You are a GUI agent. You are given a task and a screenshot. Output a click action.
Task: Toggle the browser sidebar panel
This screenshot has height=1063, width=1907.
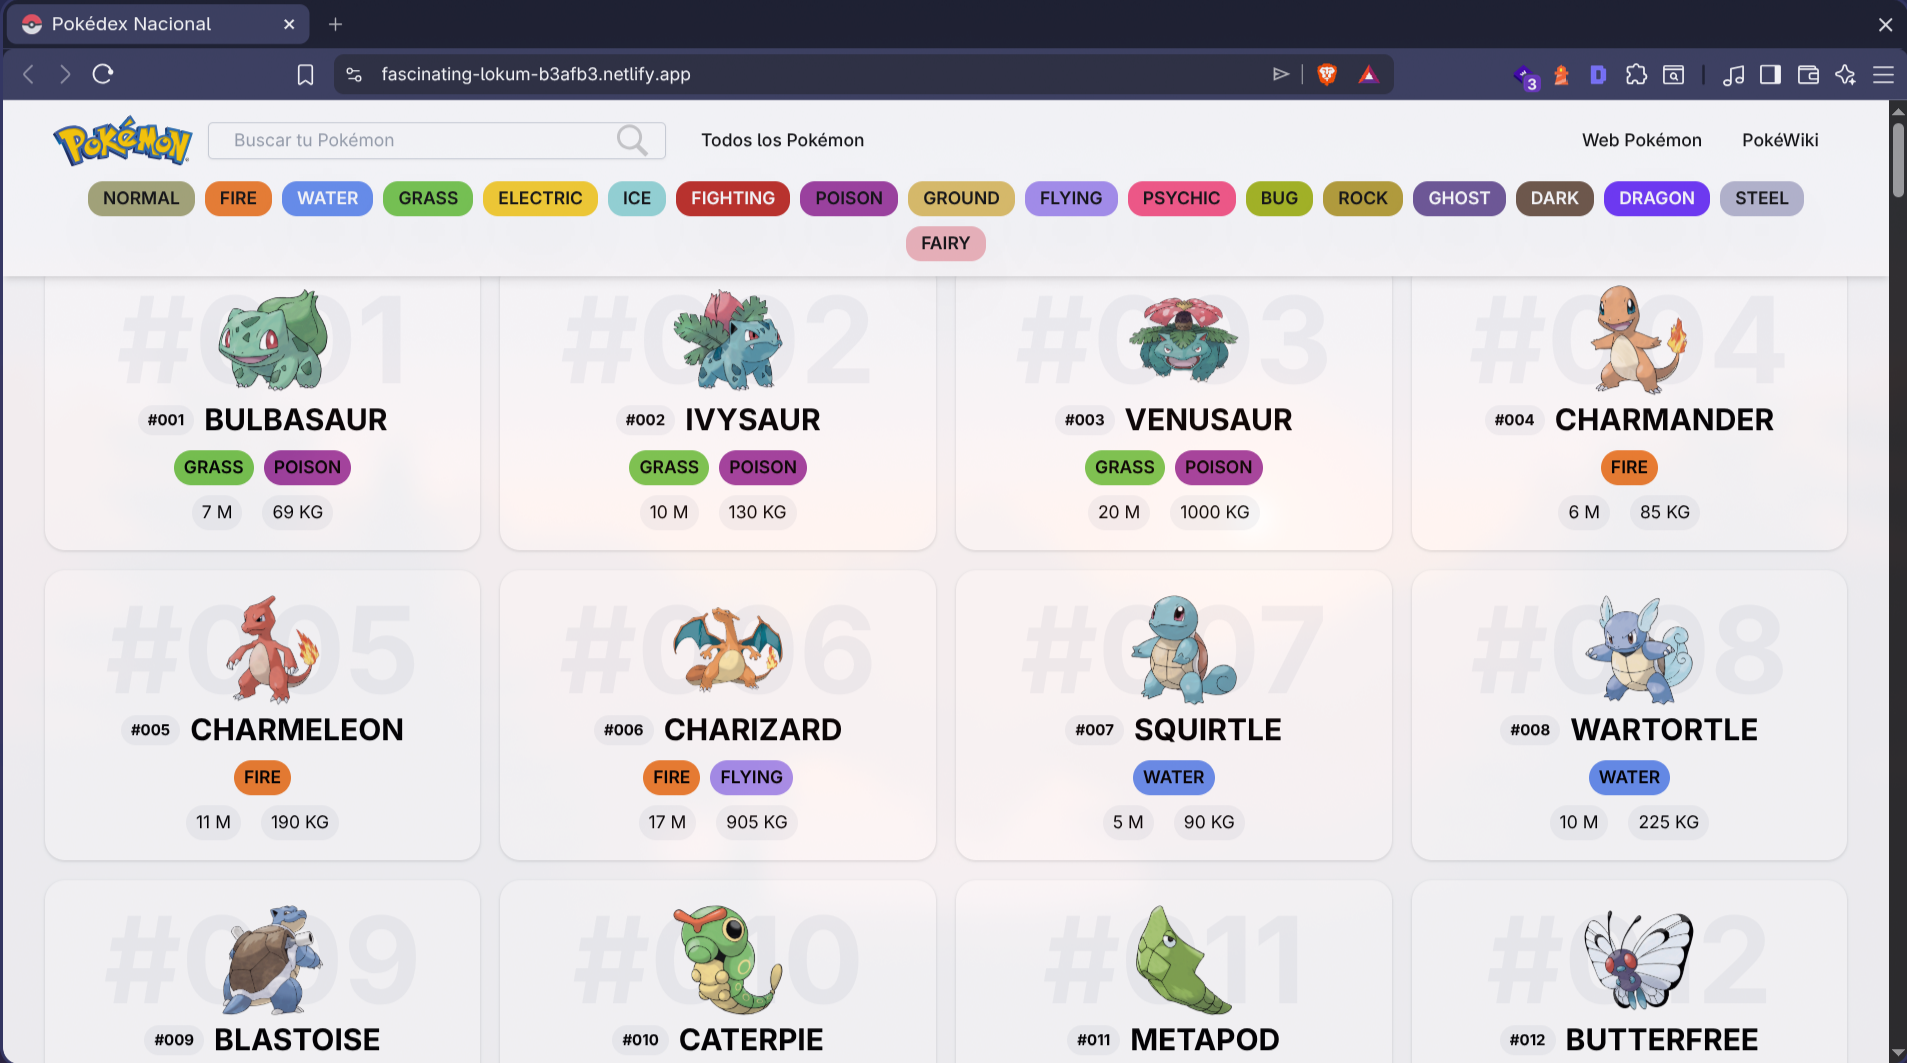click(x=1770, y=74)
